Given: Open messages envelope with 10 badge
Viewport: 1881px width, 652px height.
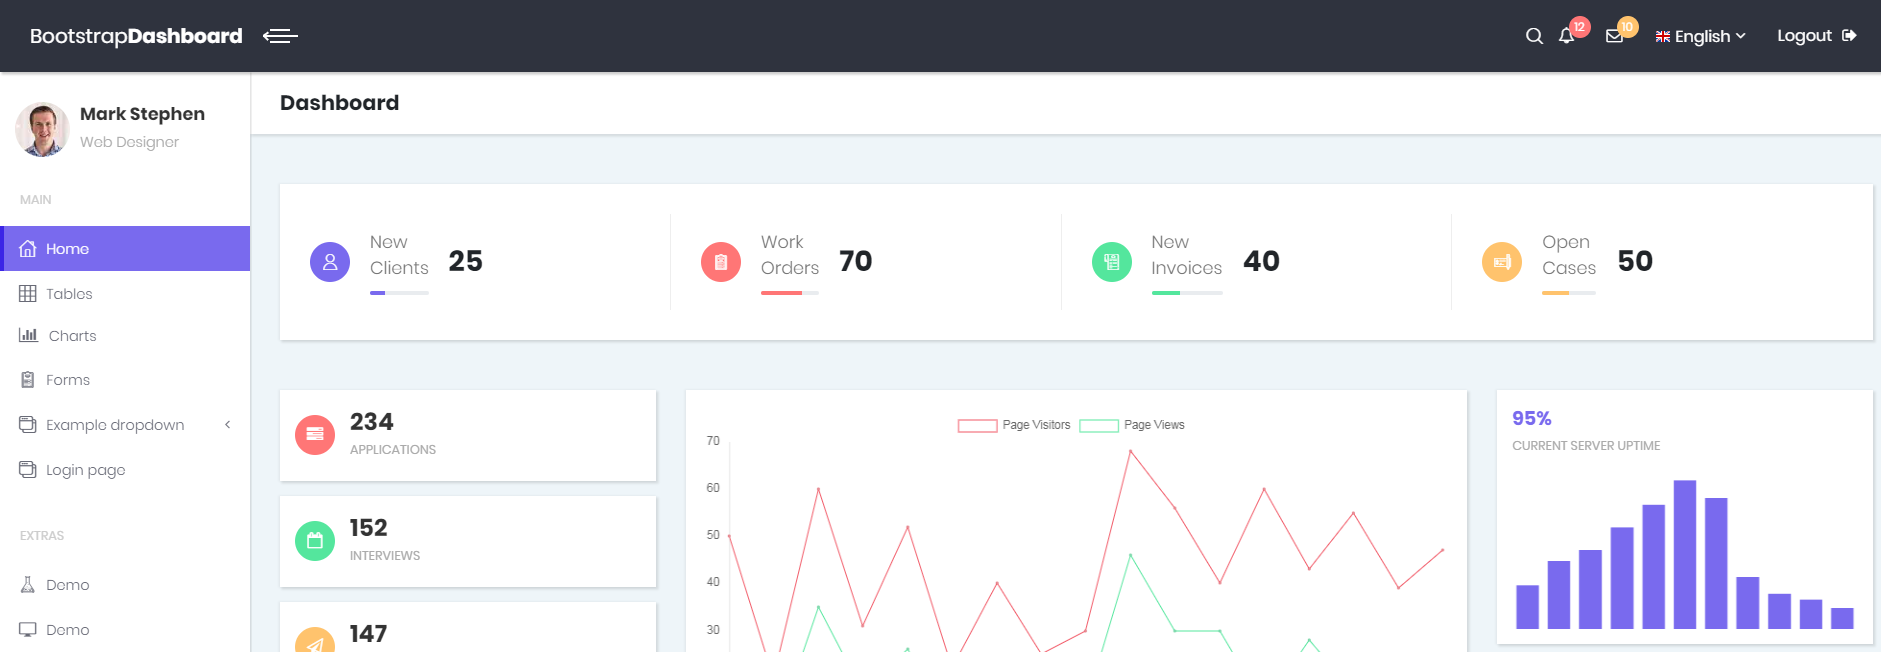Looking at the screenshot, I should 1614,36.
